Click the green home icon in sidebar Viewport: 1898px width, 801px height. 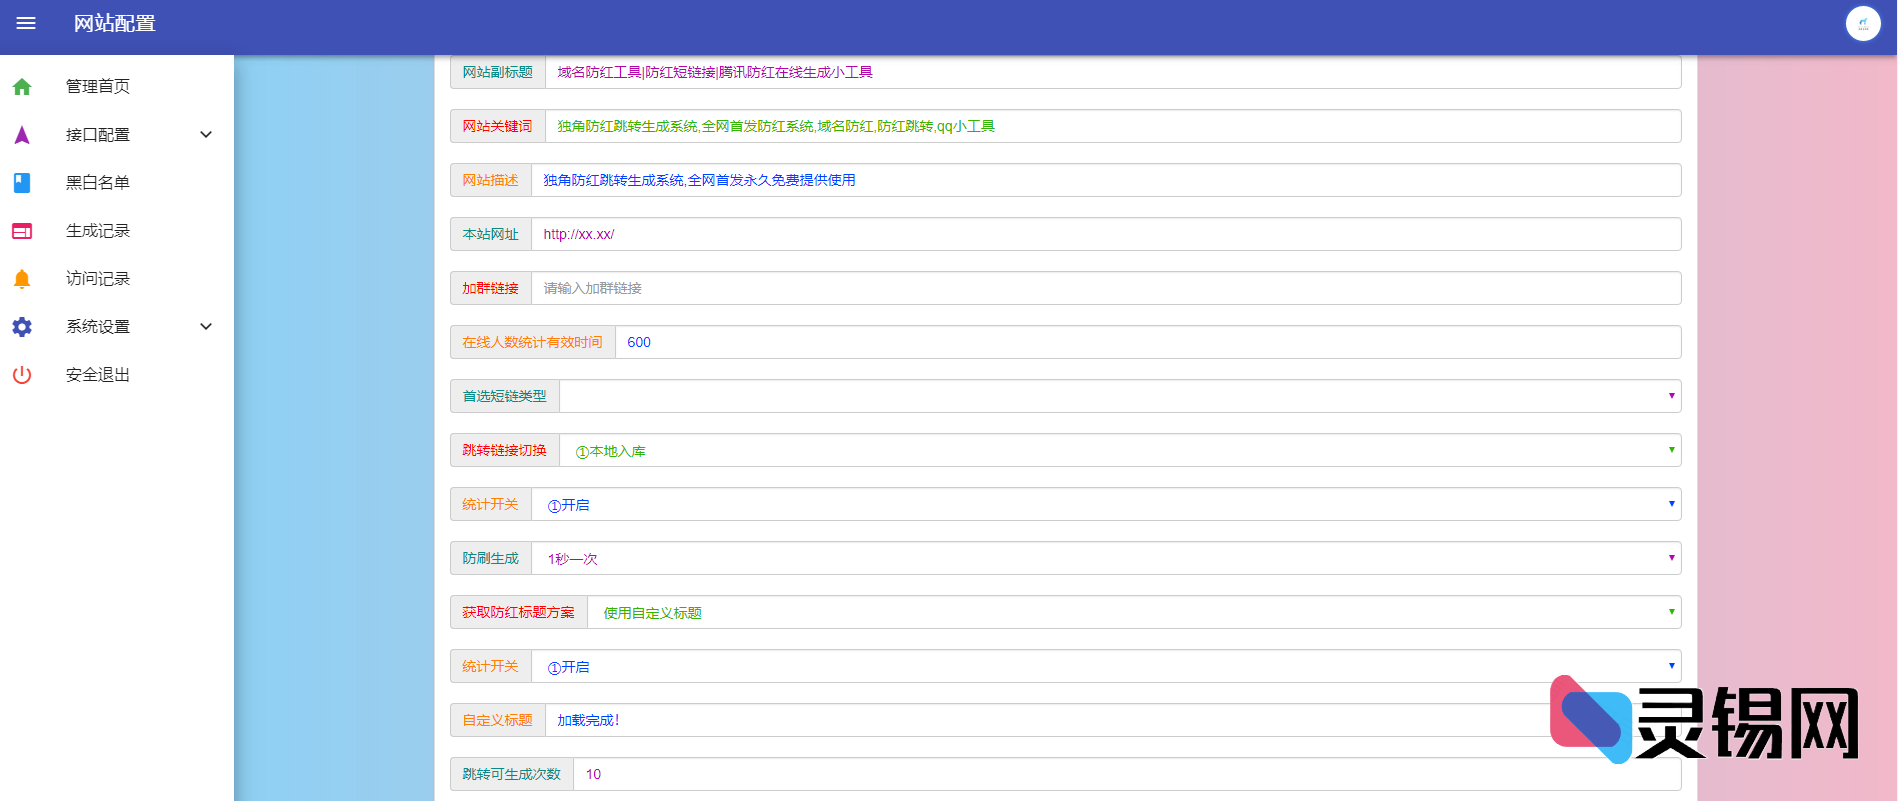pos(22,87)
